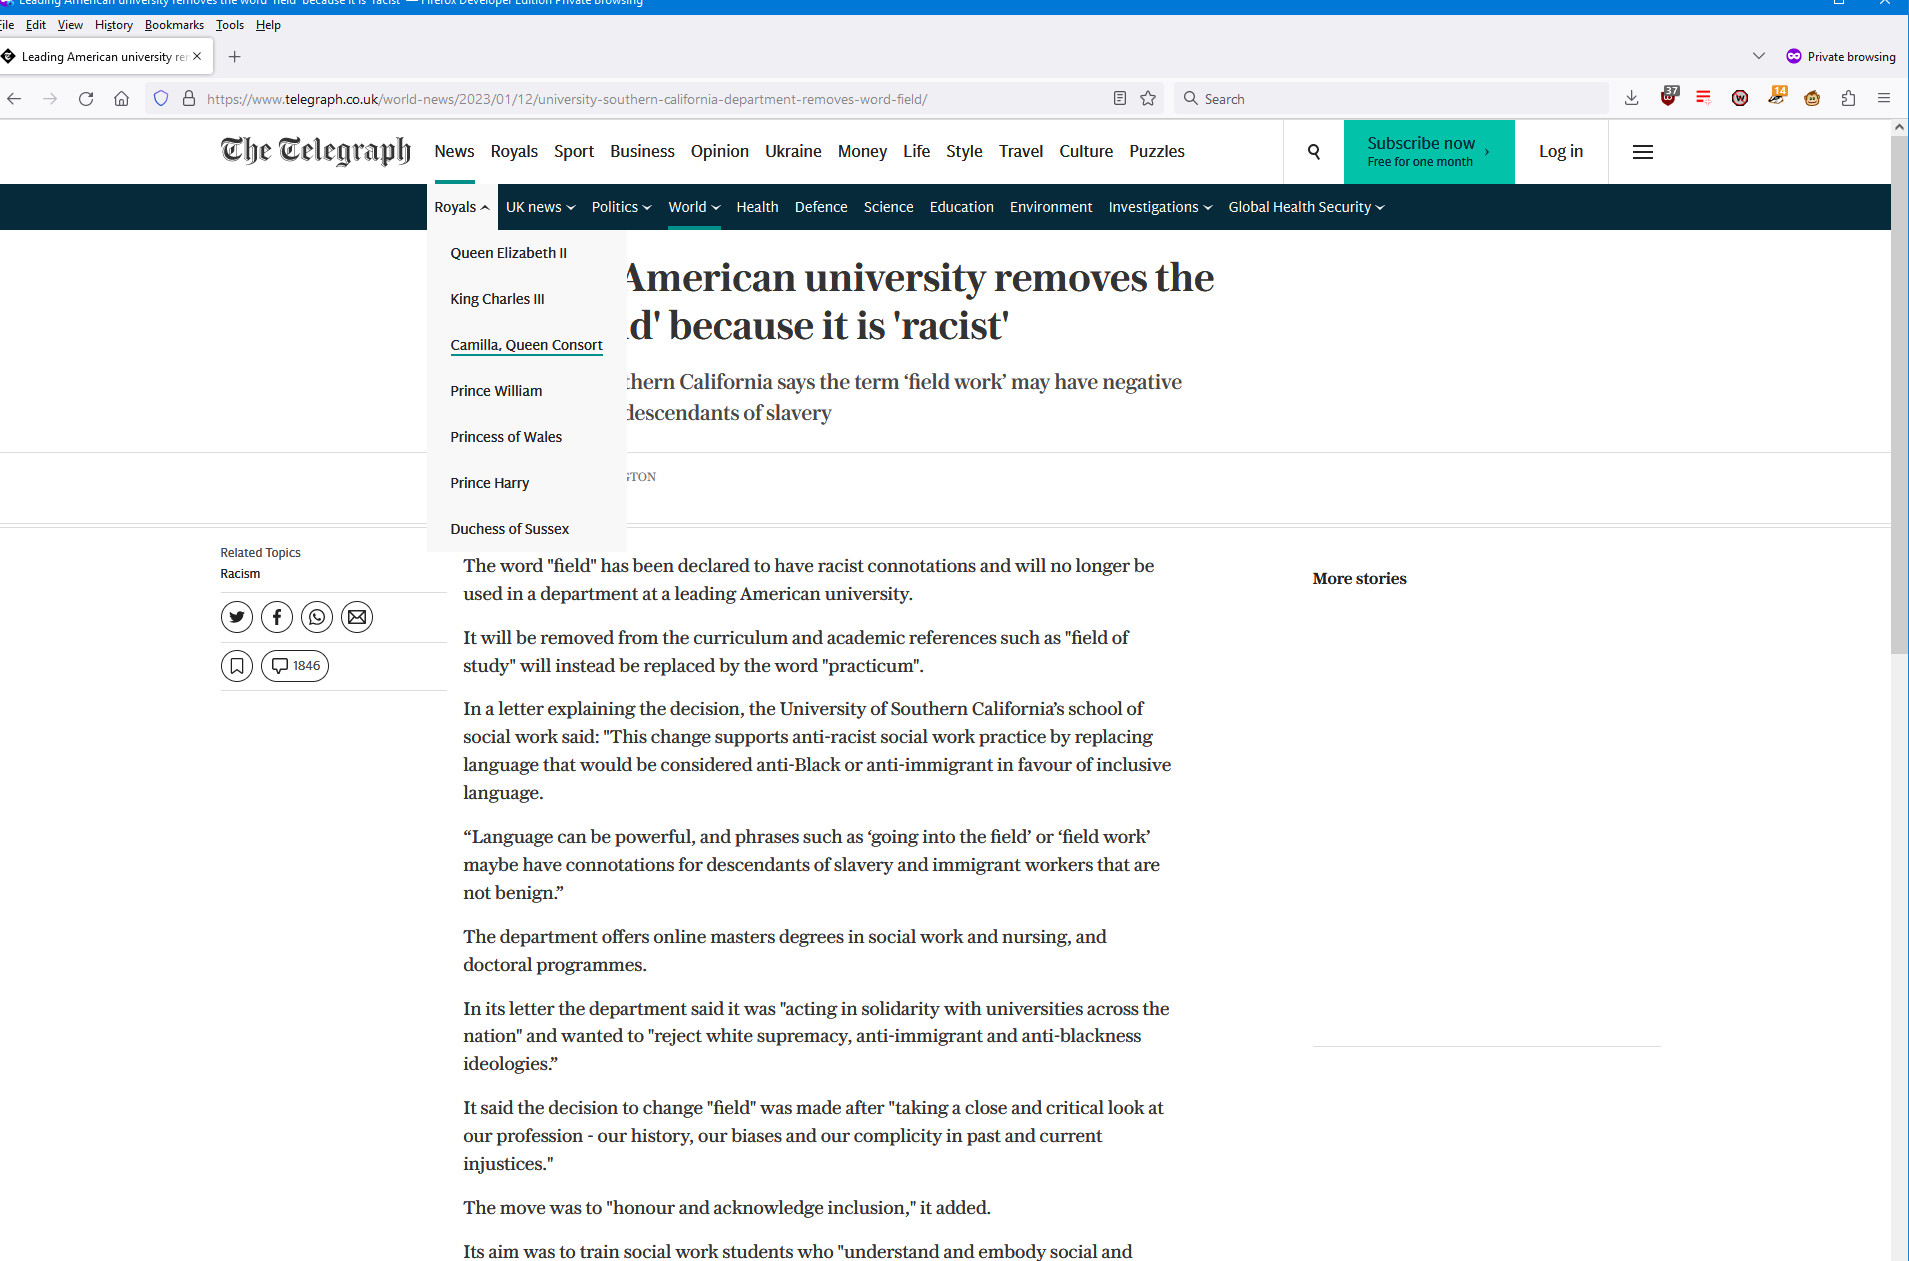Viewport: 1909px width, 1261px height.
Task: Reload the page with the refresh icon
Action: pyautogui.click(x=86, y=98)
